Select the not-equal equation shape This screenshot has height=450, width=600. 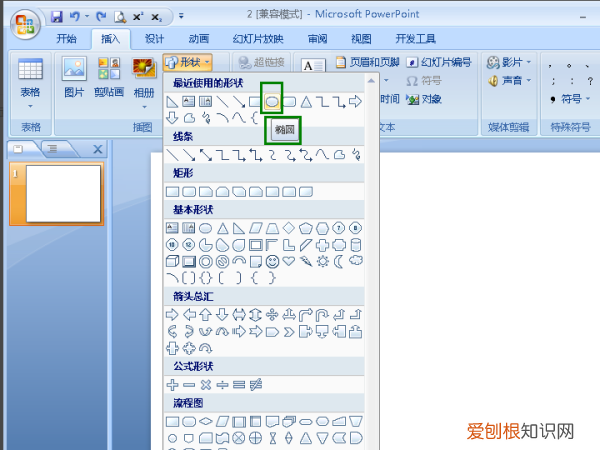(256, 384)
